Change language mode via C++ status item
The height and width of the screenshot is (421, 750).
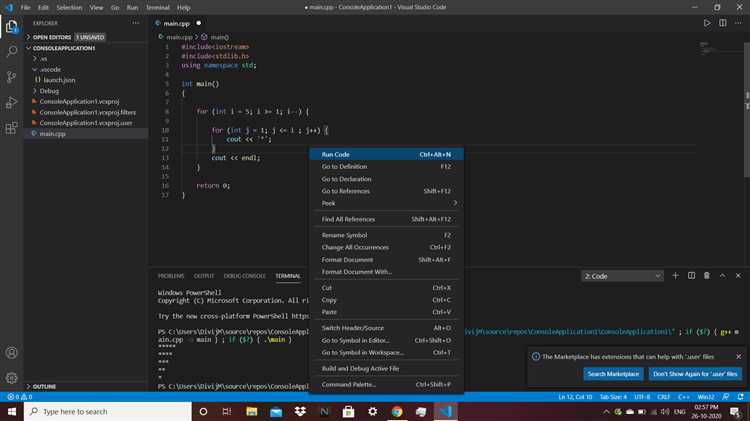point(684,397)
